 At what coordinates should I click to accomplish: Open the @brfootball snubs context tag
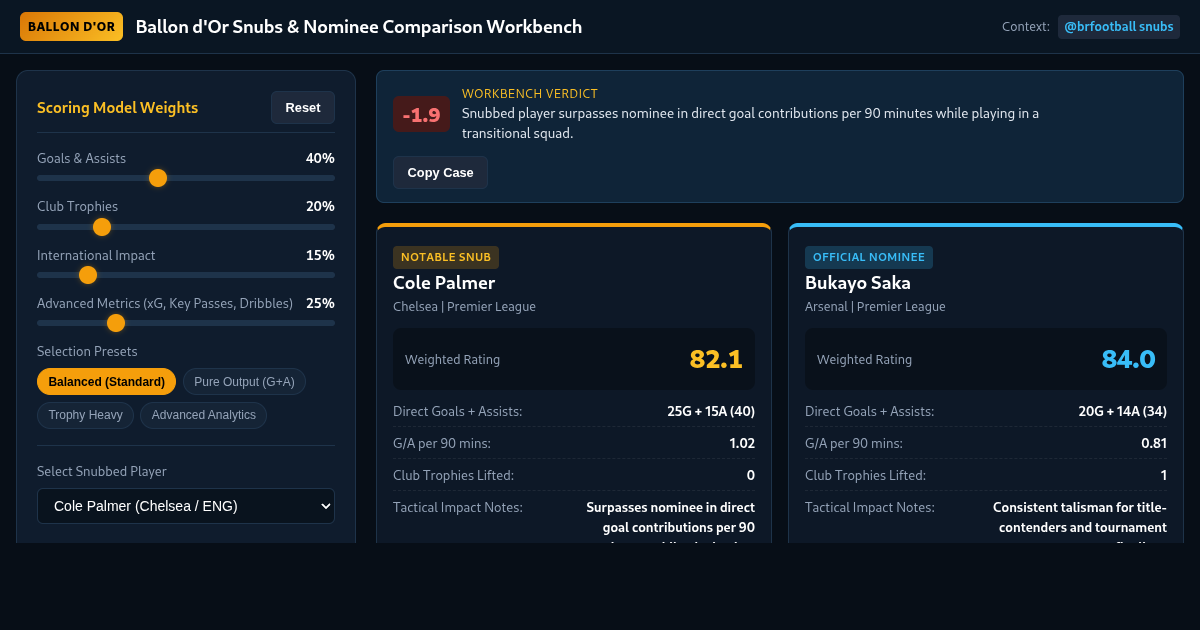coord(1118,26)
